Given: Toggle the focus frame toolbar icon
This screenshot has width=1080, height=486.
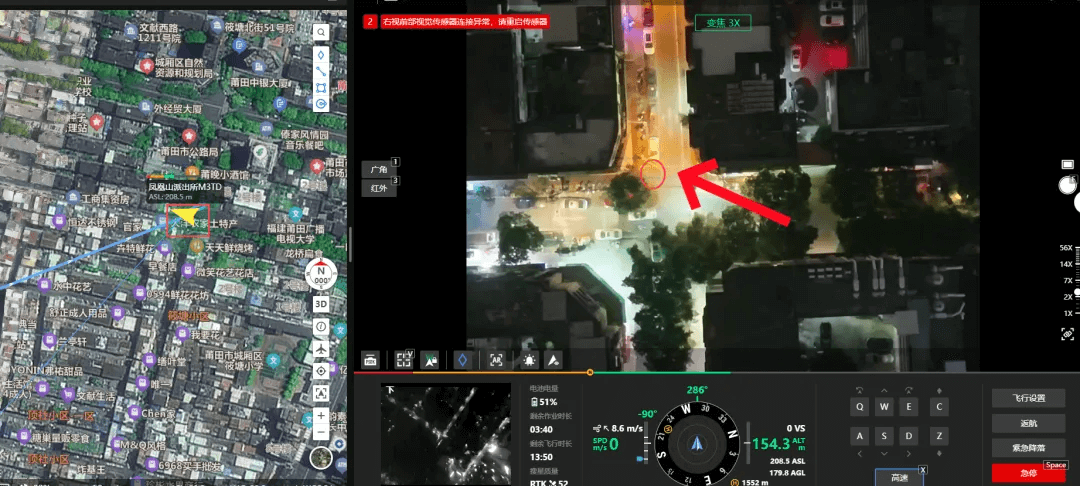Looking at the screenshot, I should tap(404, 359).
